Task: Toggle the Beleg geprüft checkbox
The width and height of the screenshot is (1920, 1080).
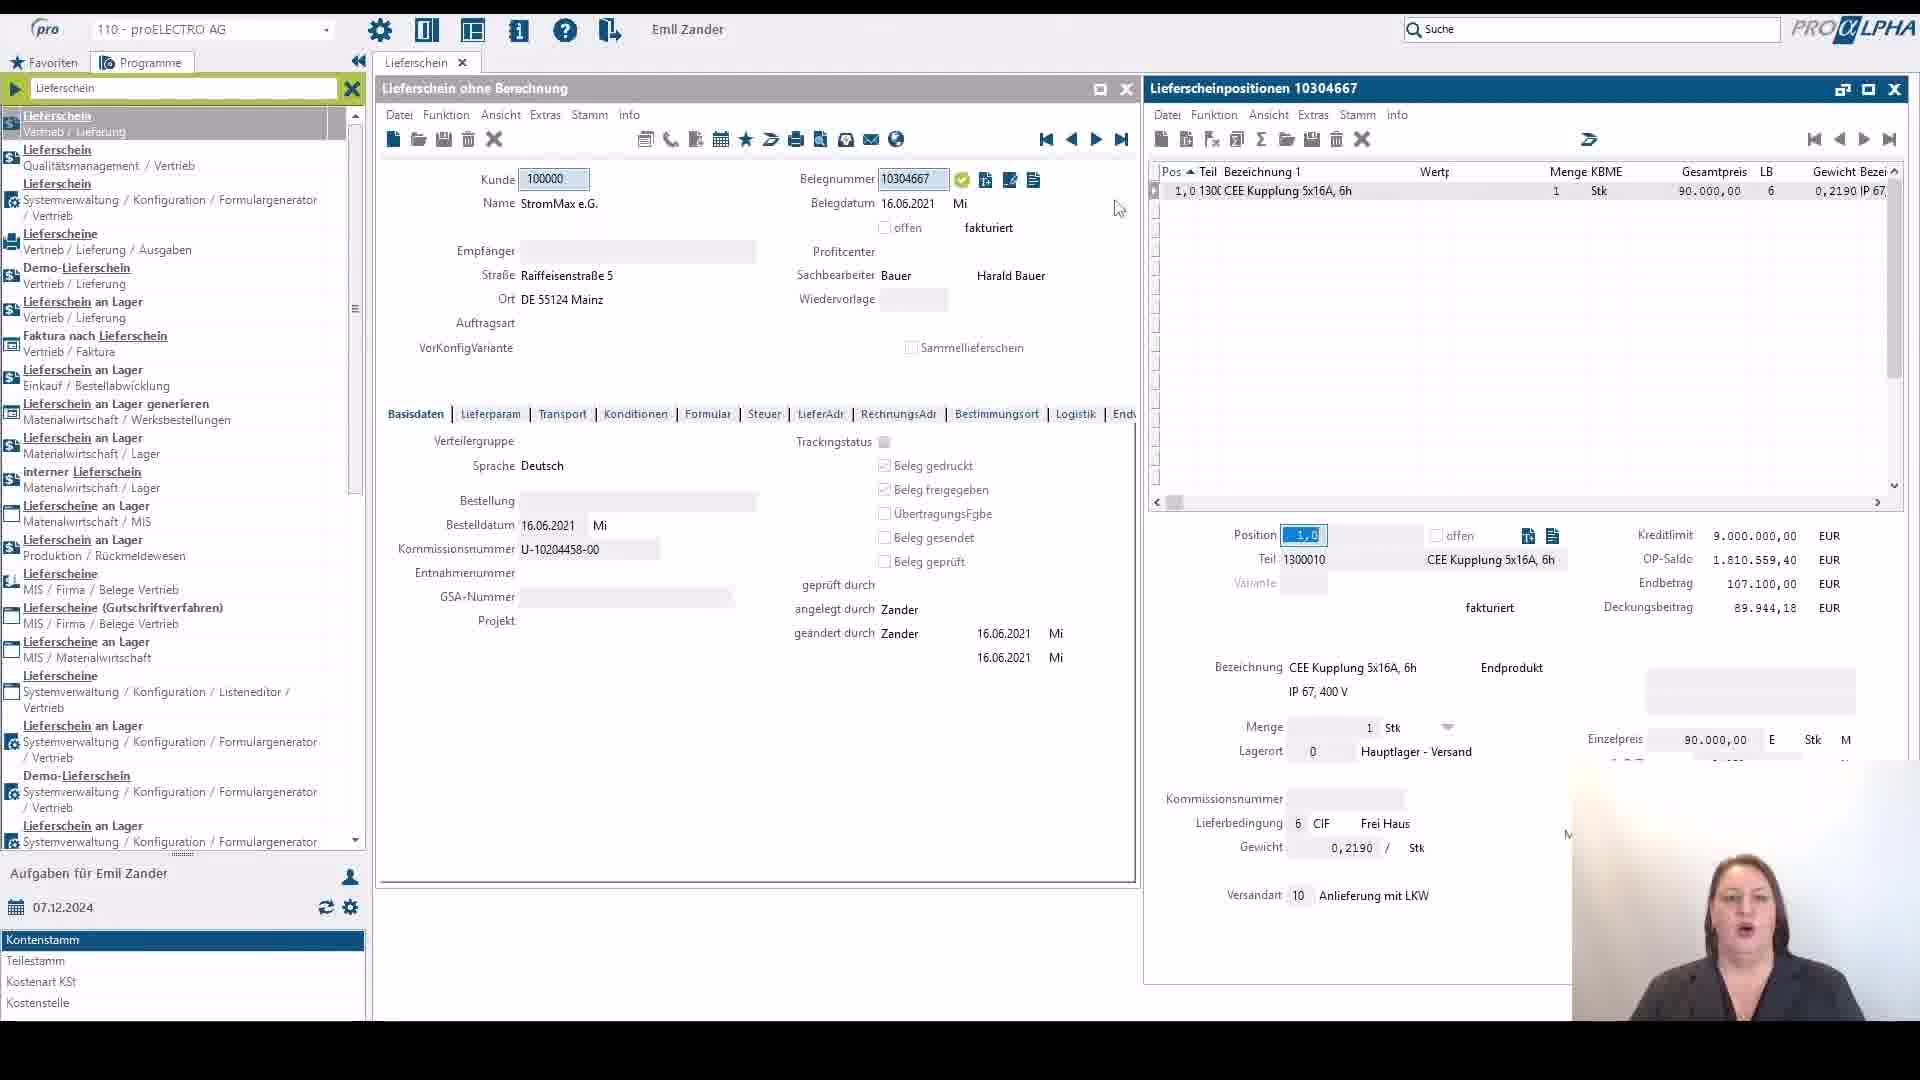Action: (884, 562)
